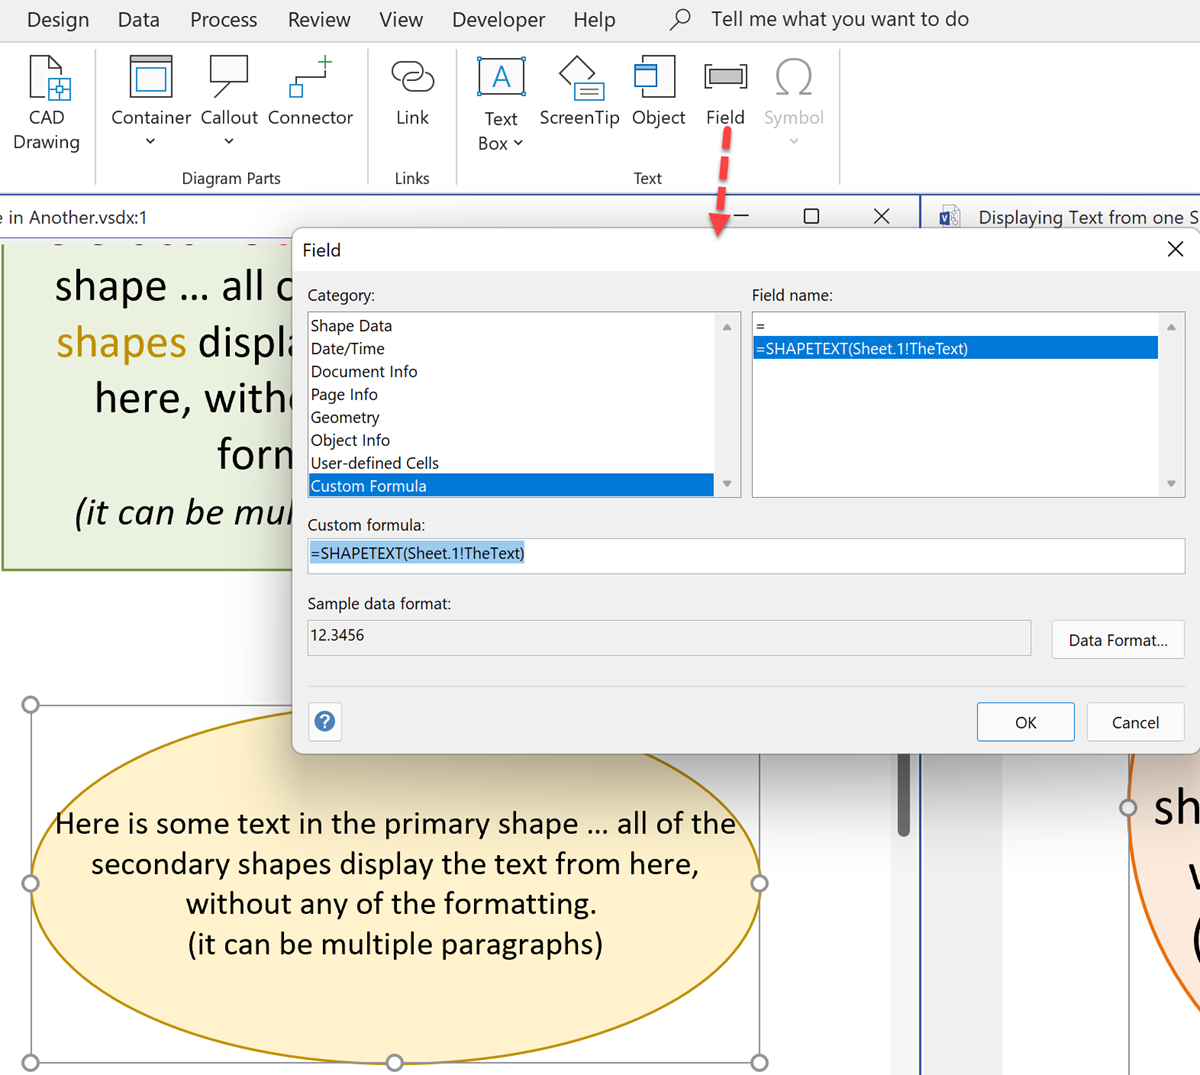Switch to the Developer ribbon tab
The height and width of the screenshot is (1075, 1200).
coord(498,19)
